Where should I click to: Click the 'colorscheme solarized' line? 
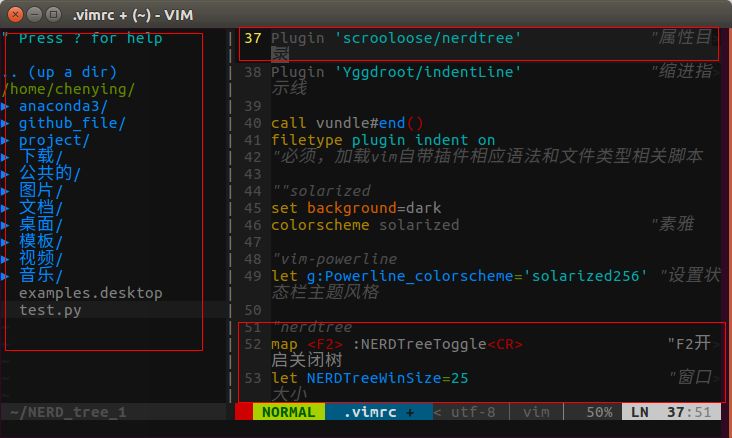coord(365,225)
